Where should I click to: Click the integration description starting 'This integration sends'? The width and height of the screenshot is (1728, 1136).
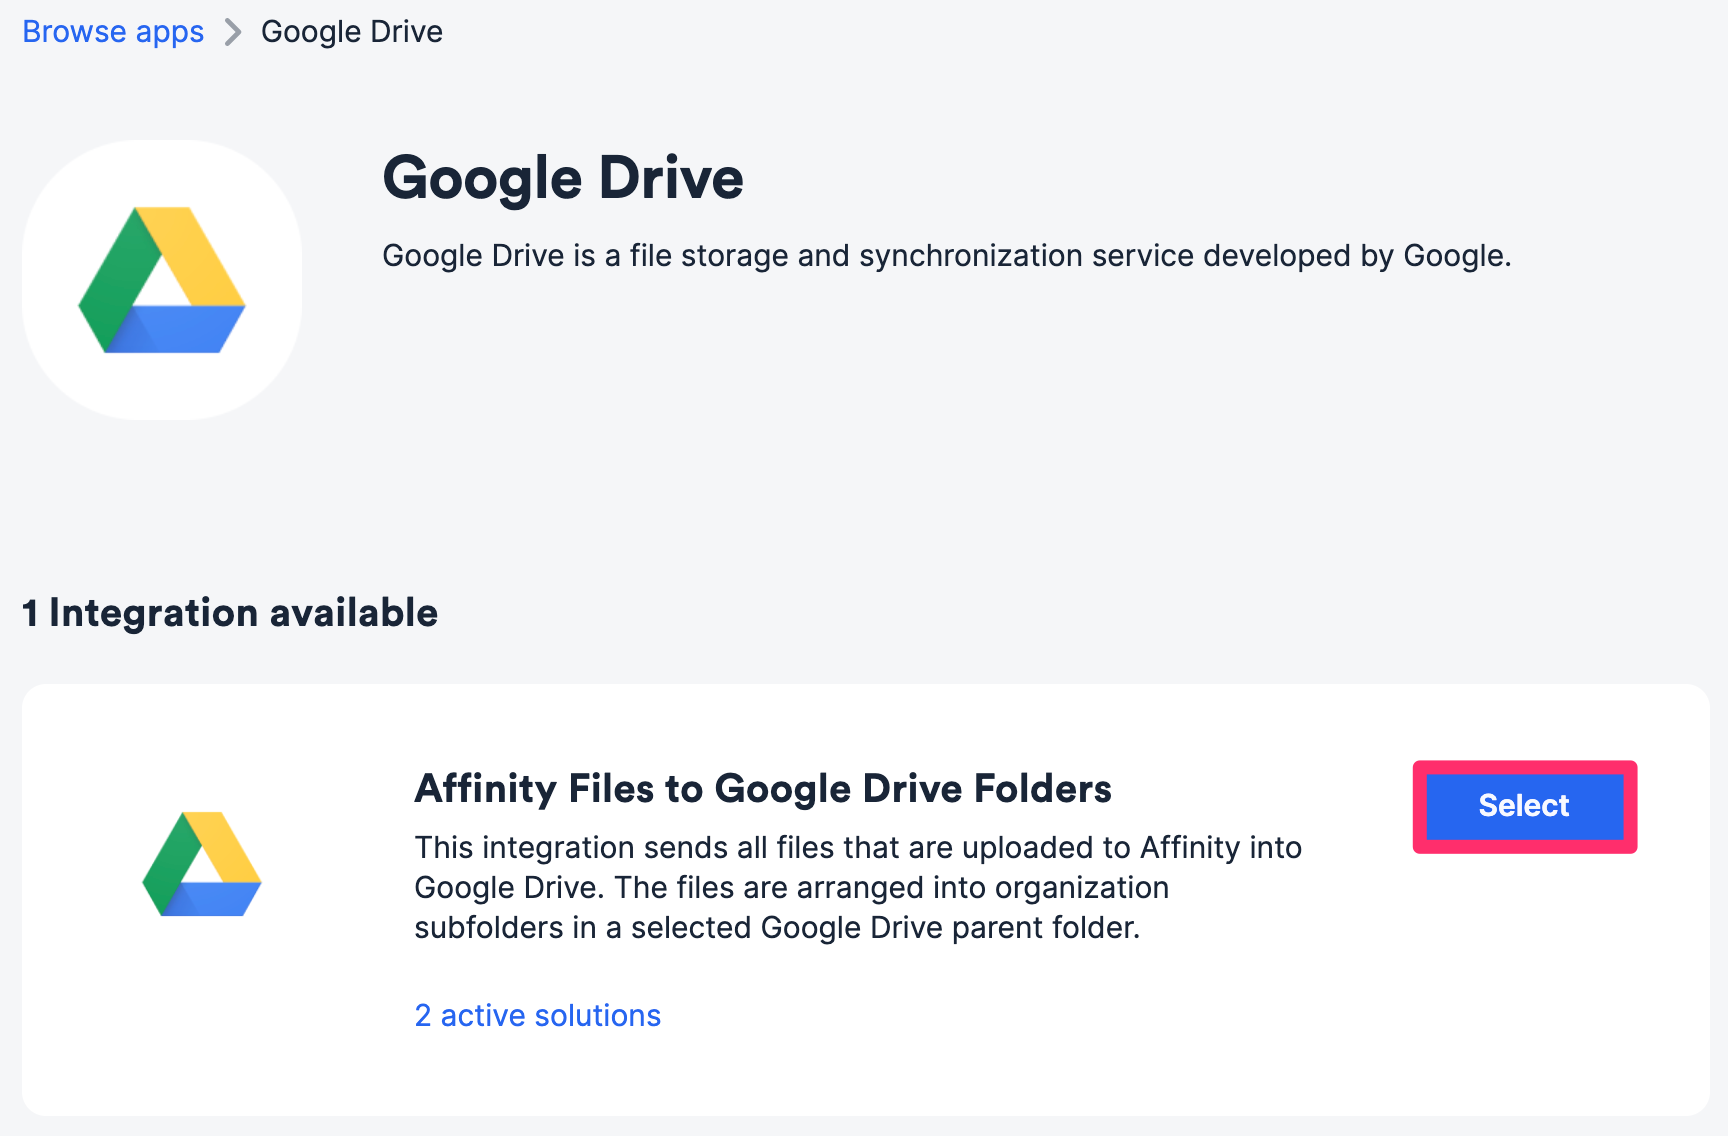pyautogui.click(x=858, y=887)
